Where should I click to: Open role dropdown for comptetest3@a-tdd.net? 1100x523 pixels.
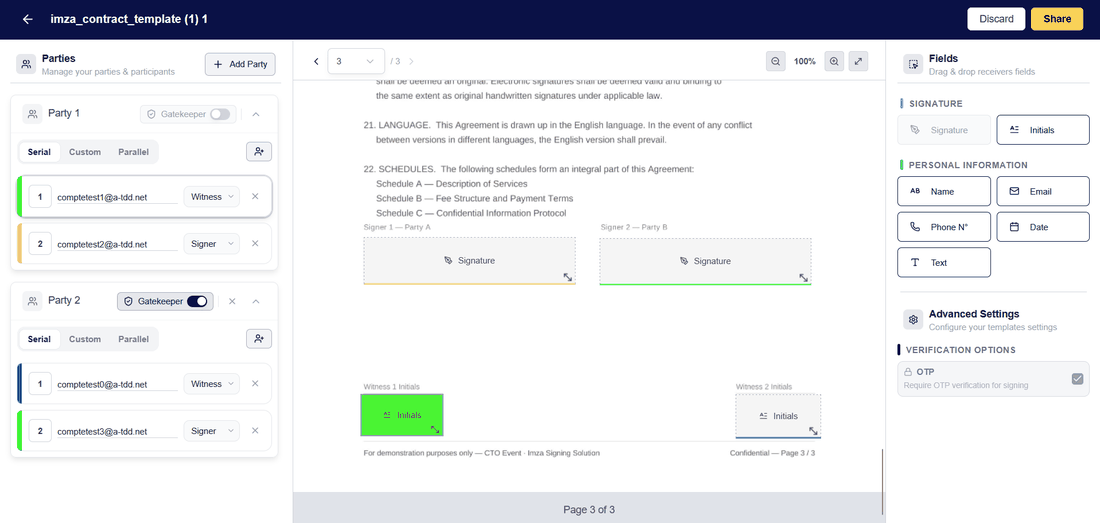tap(212, 430)
